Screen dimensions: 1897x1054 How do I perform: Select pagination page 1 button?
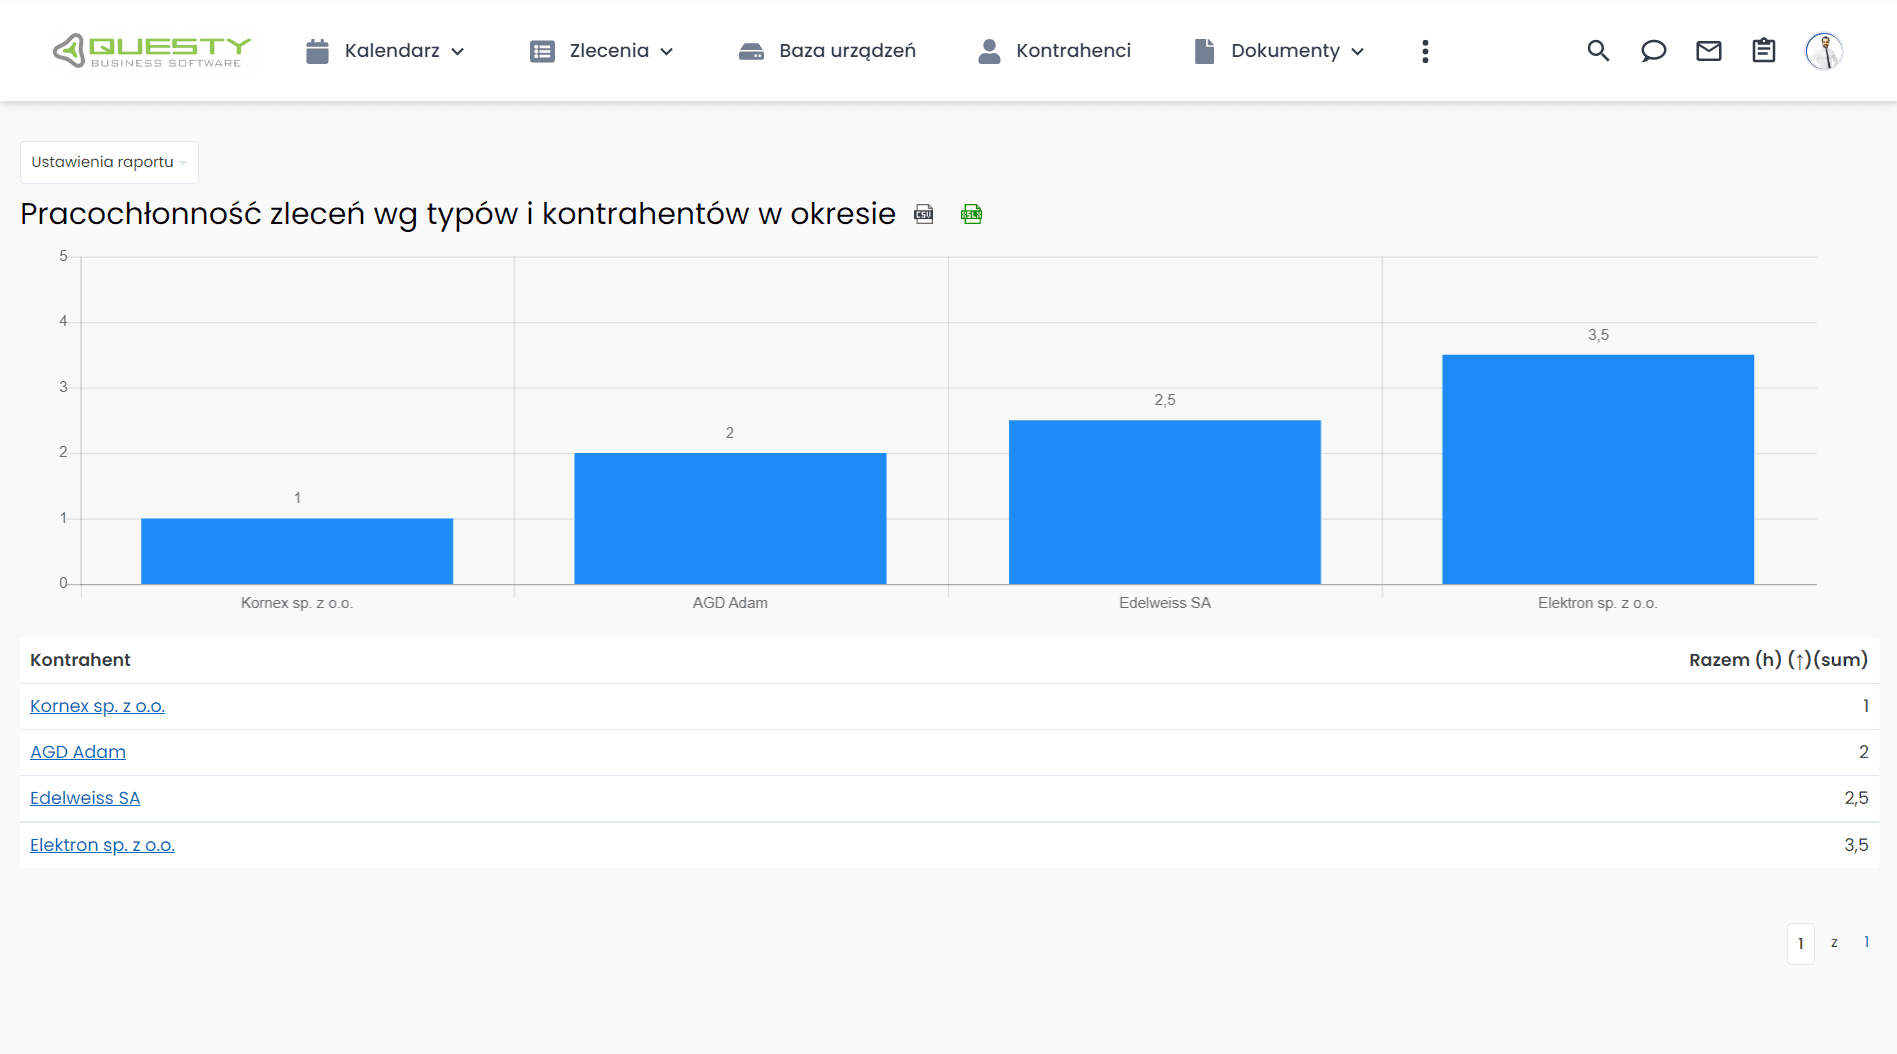[1800, 944]
